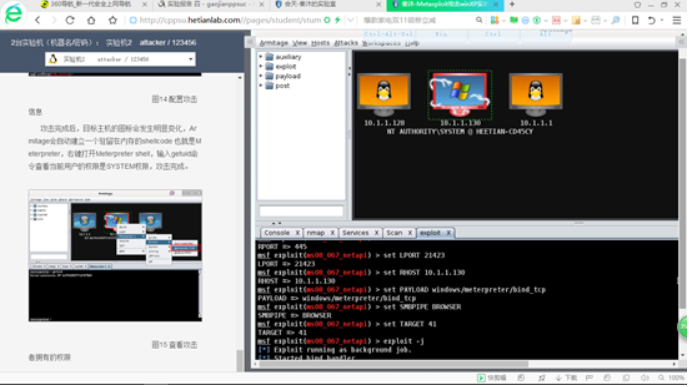Reload the page with the refresh icon
Screen dimensions: 689x387
coord(70,20)
